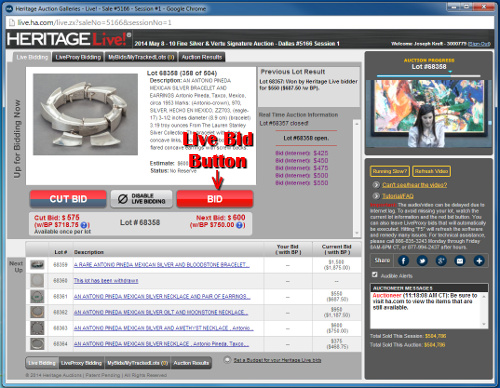The height and width of the screenshot is (388, 500).
Task: Select the Set a Budget radio button
Action: pos(227,360)
